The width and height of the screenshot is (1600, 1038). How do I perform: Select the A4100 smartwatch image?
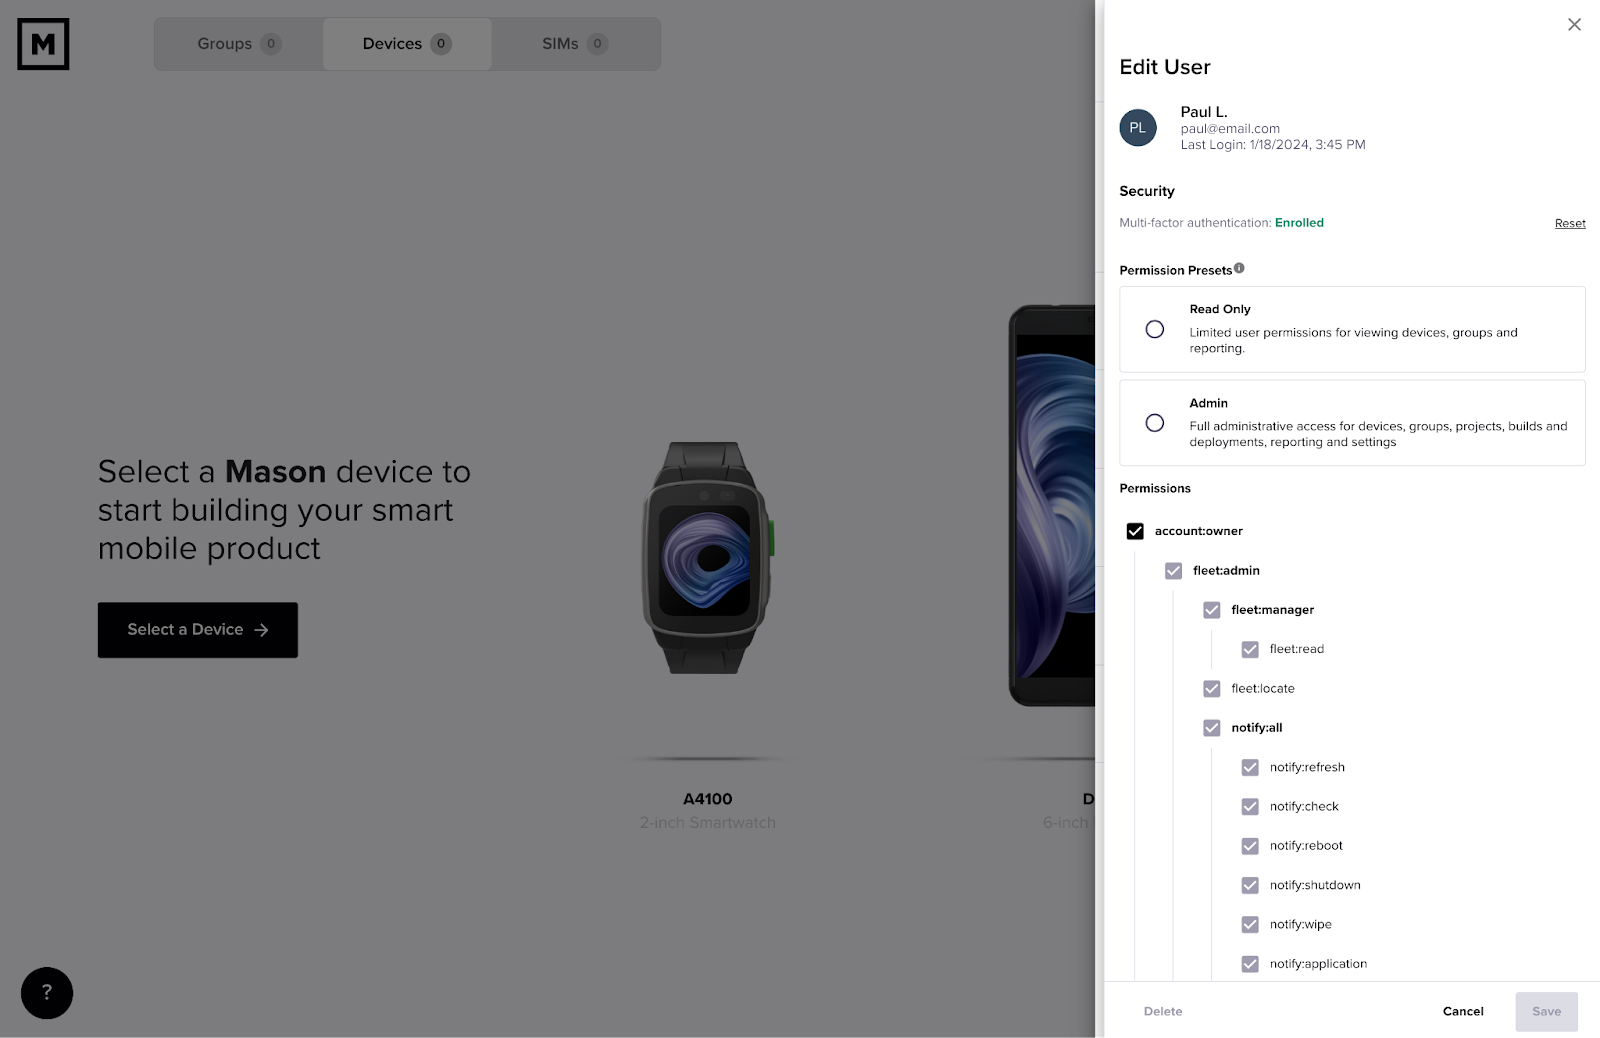(x=707, y=558)
